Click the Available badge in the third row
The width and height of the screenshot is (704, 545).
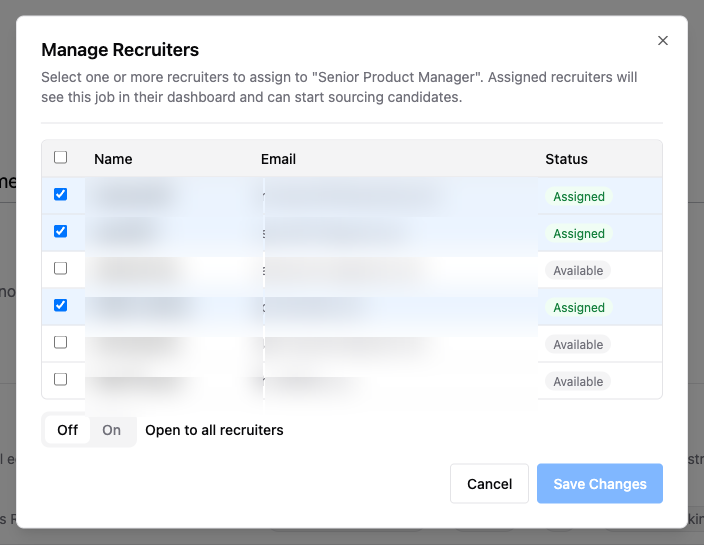tap(578, 271)
